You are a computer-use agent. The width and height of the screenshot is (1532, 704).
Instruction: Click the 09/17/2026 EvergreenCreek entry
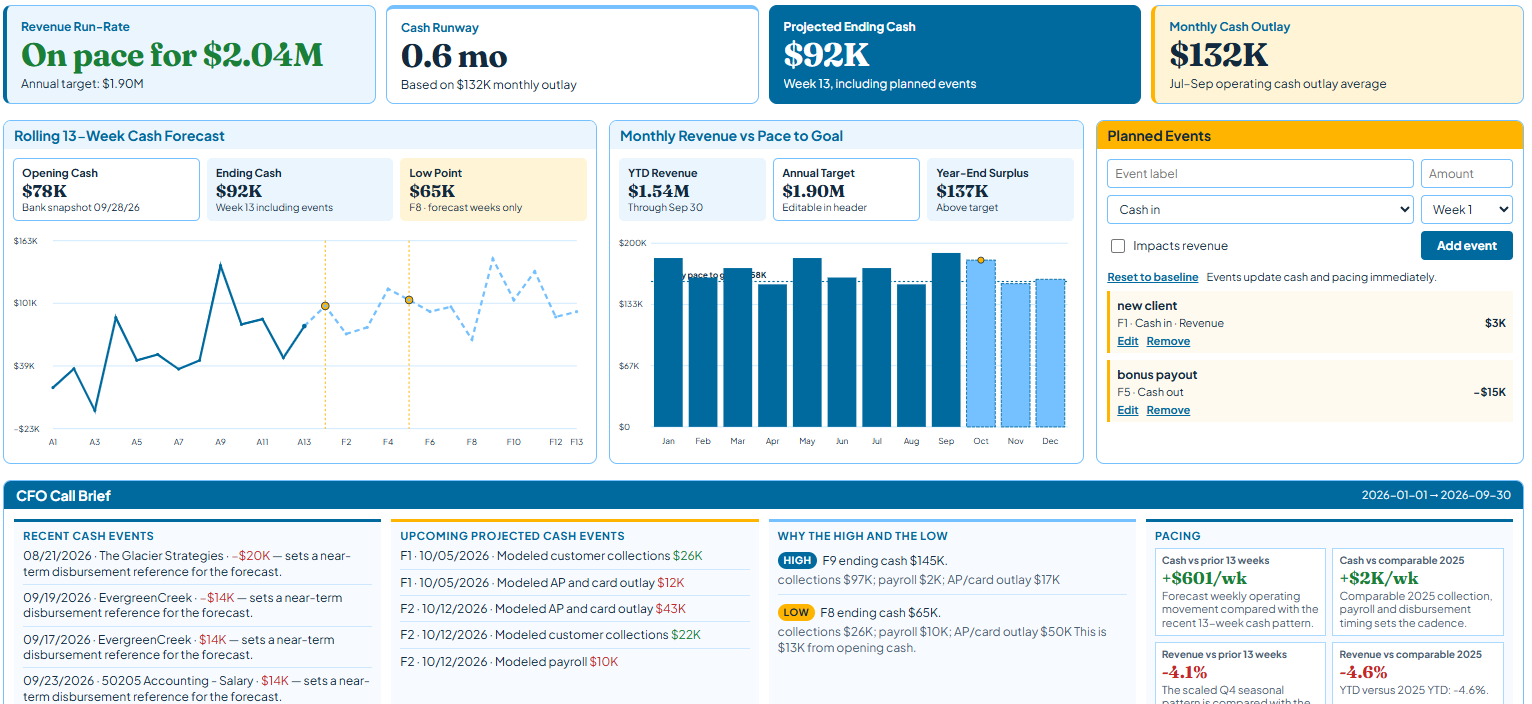tap(197, 647)
